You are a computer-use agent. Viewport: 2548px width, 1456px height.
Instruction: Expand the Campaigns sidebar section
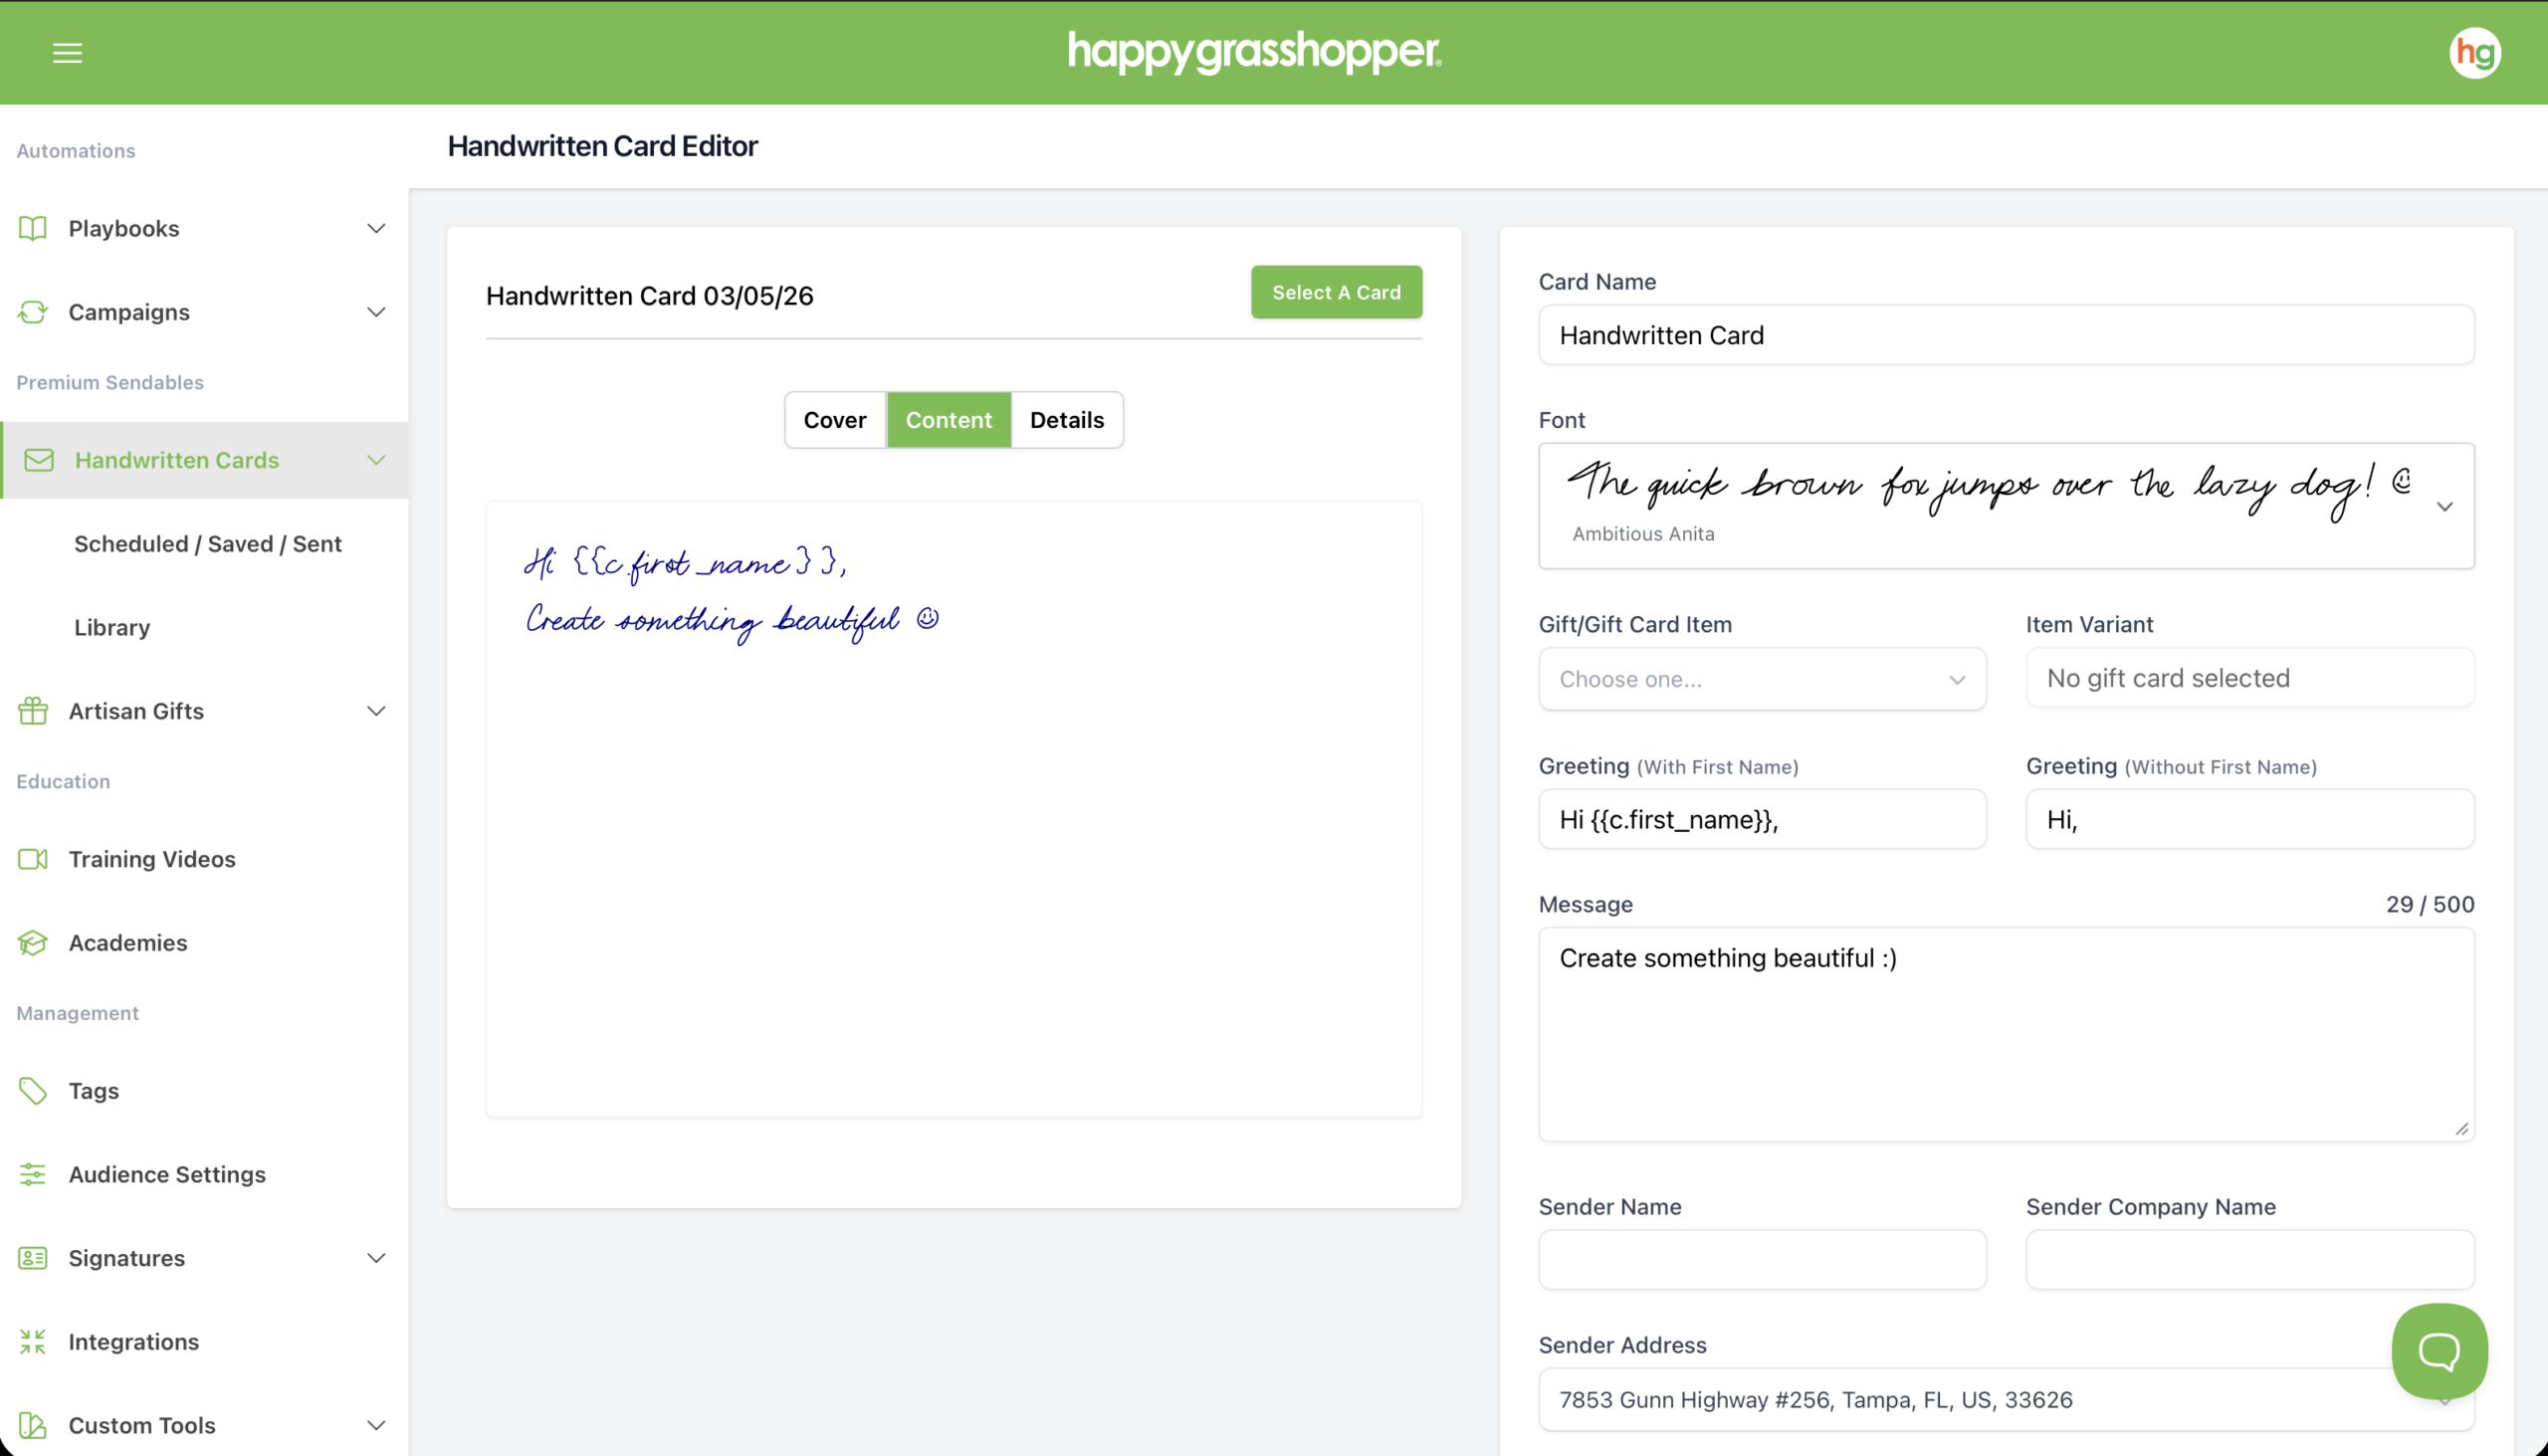pyautogui.click(x=376, y=312)
